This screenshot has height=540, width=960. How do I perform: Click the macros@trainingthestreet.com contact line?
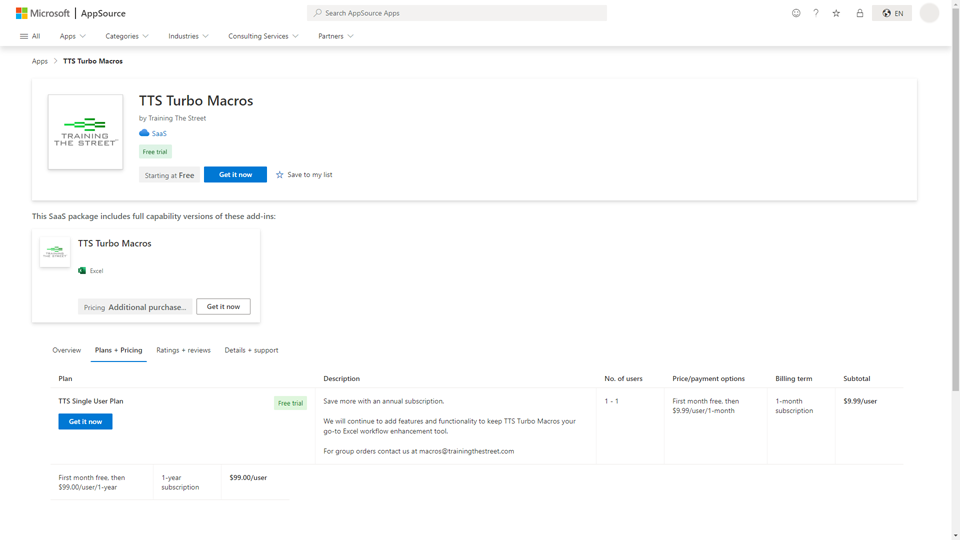tap(419, 451)
